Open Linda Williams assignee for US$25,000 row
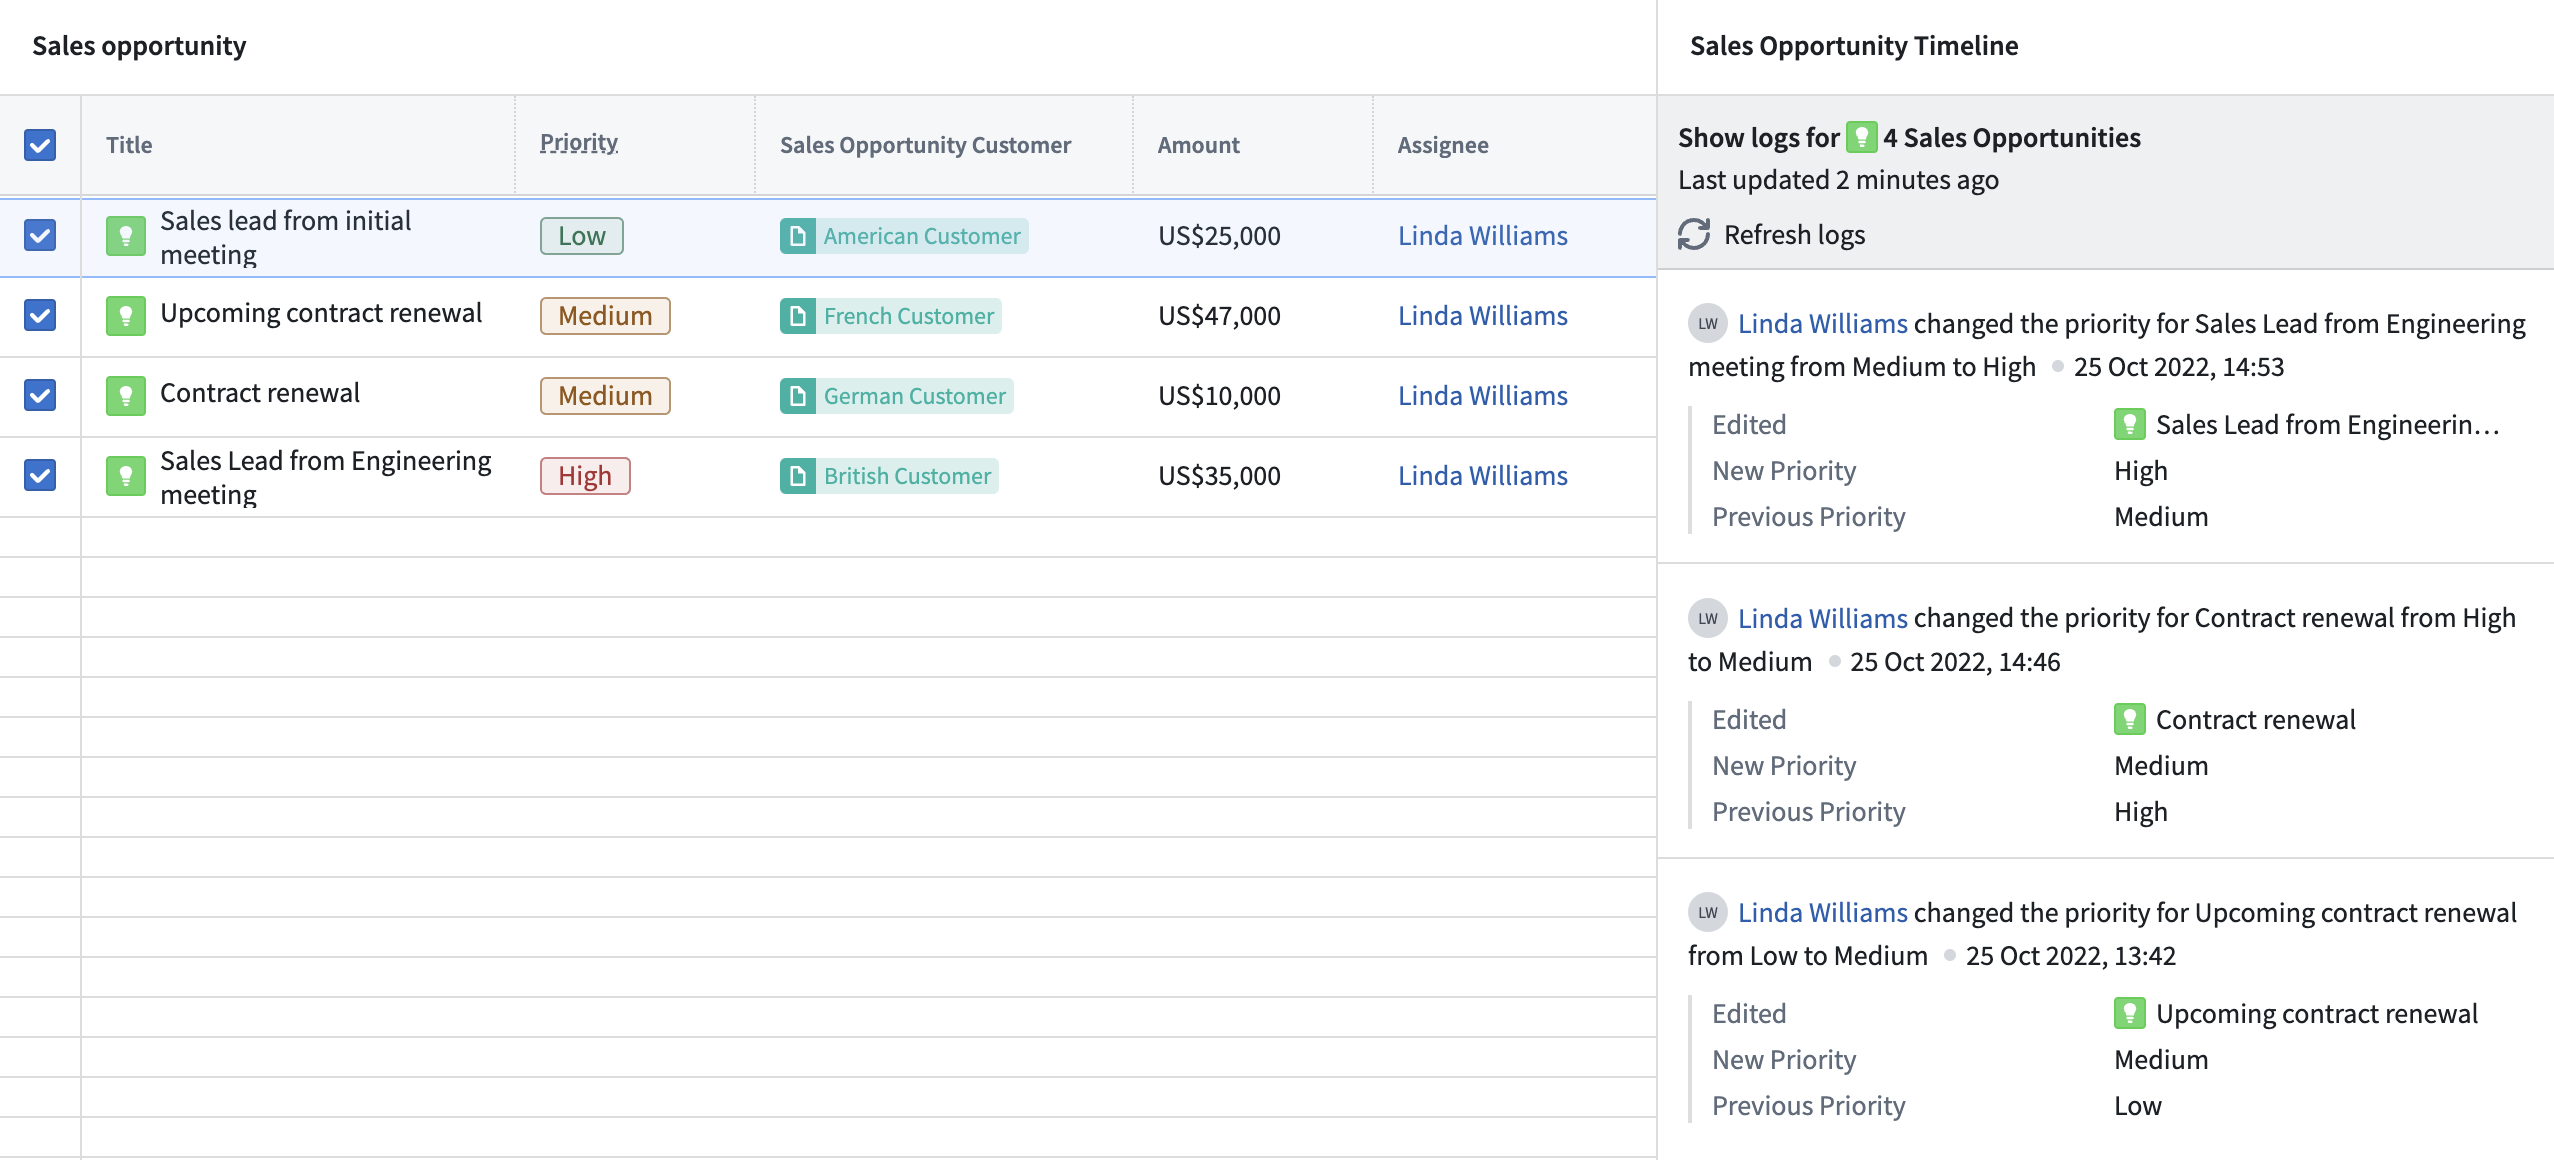 coord(1483,236)
